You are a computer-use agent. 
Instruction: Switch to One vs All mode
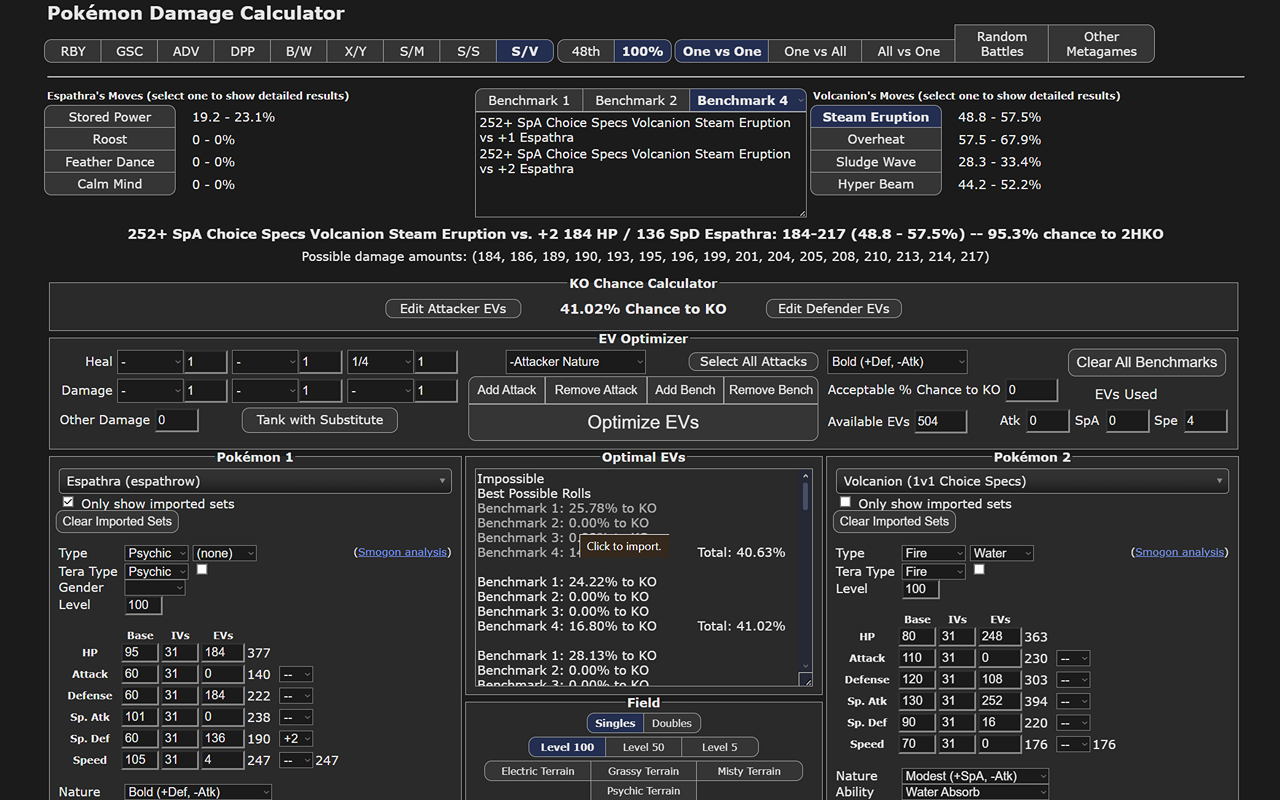click(x=815, y=51)
